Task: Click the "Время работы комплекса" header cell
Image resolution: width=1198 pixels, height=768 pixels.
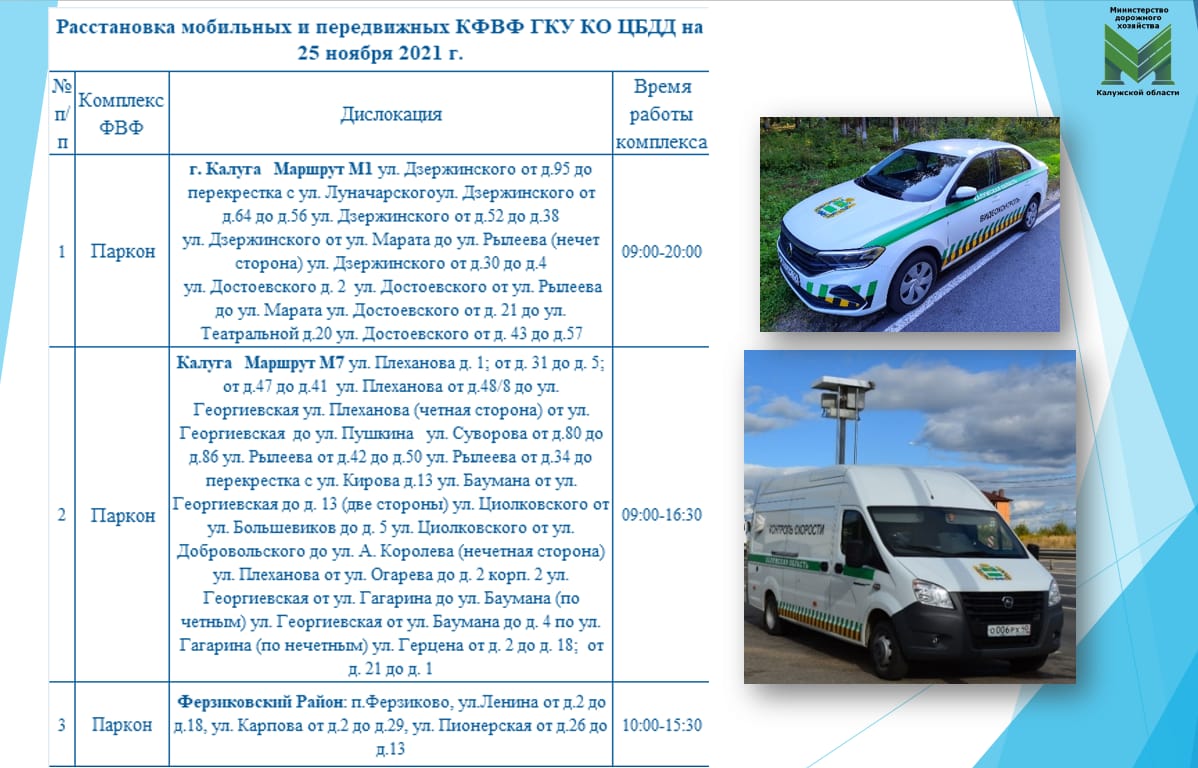Action: 661,114
